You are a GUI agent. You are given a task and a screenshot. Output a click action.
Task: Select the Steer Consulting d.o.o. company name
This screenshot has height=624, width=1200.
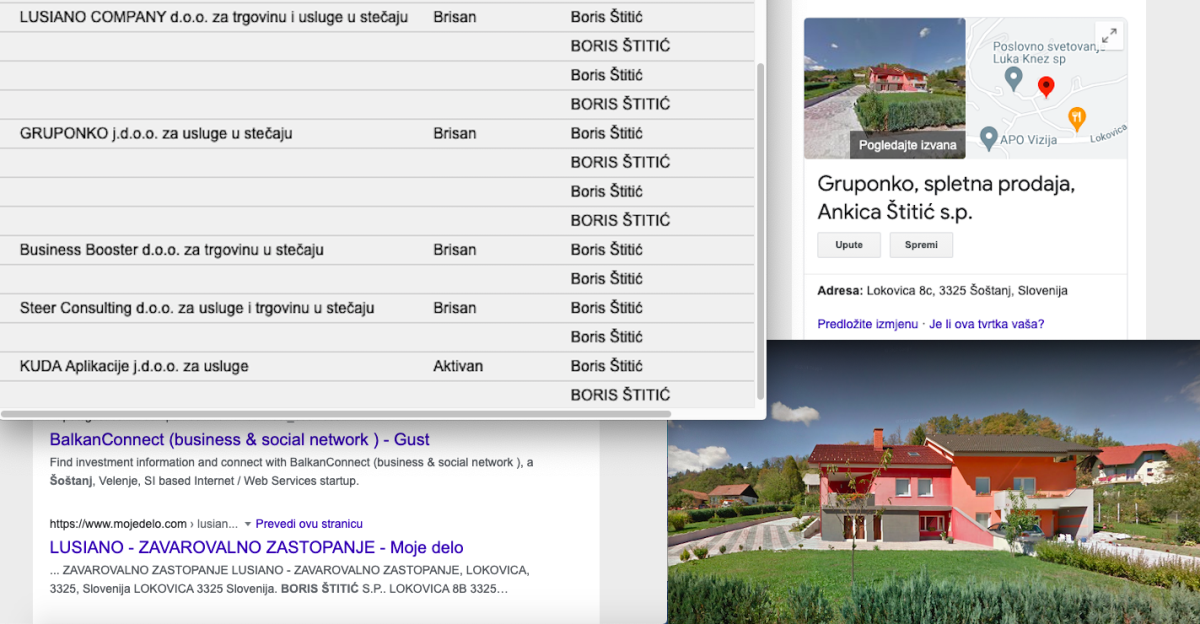(x=197, y=308)
